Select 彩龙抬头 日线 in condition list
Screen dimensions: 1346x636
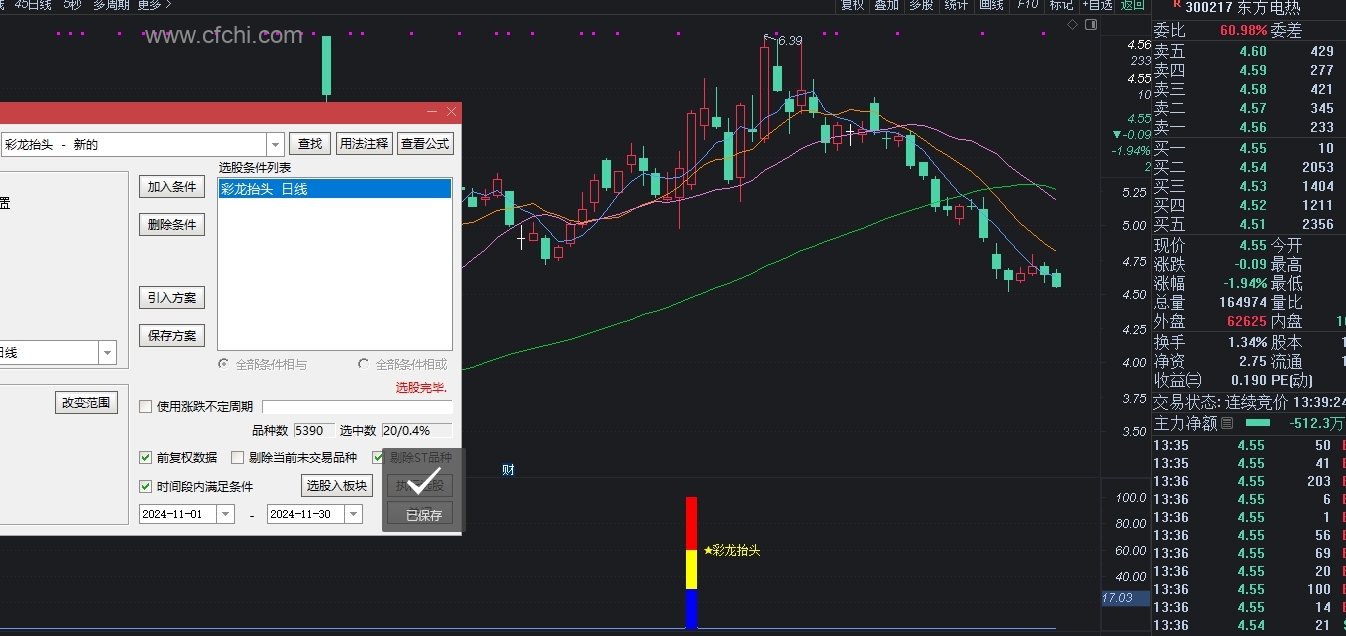(335, 189)
